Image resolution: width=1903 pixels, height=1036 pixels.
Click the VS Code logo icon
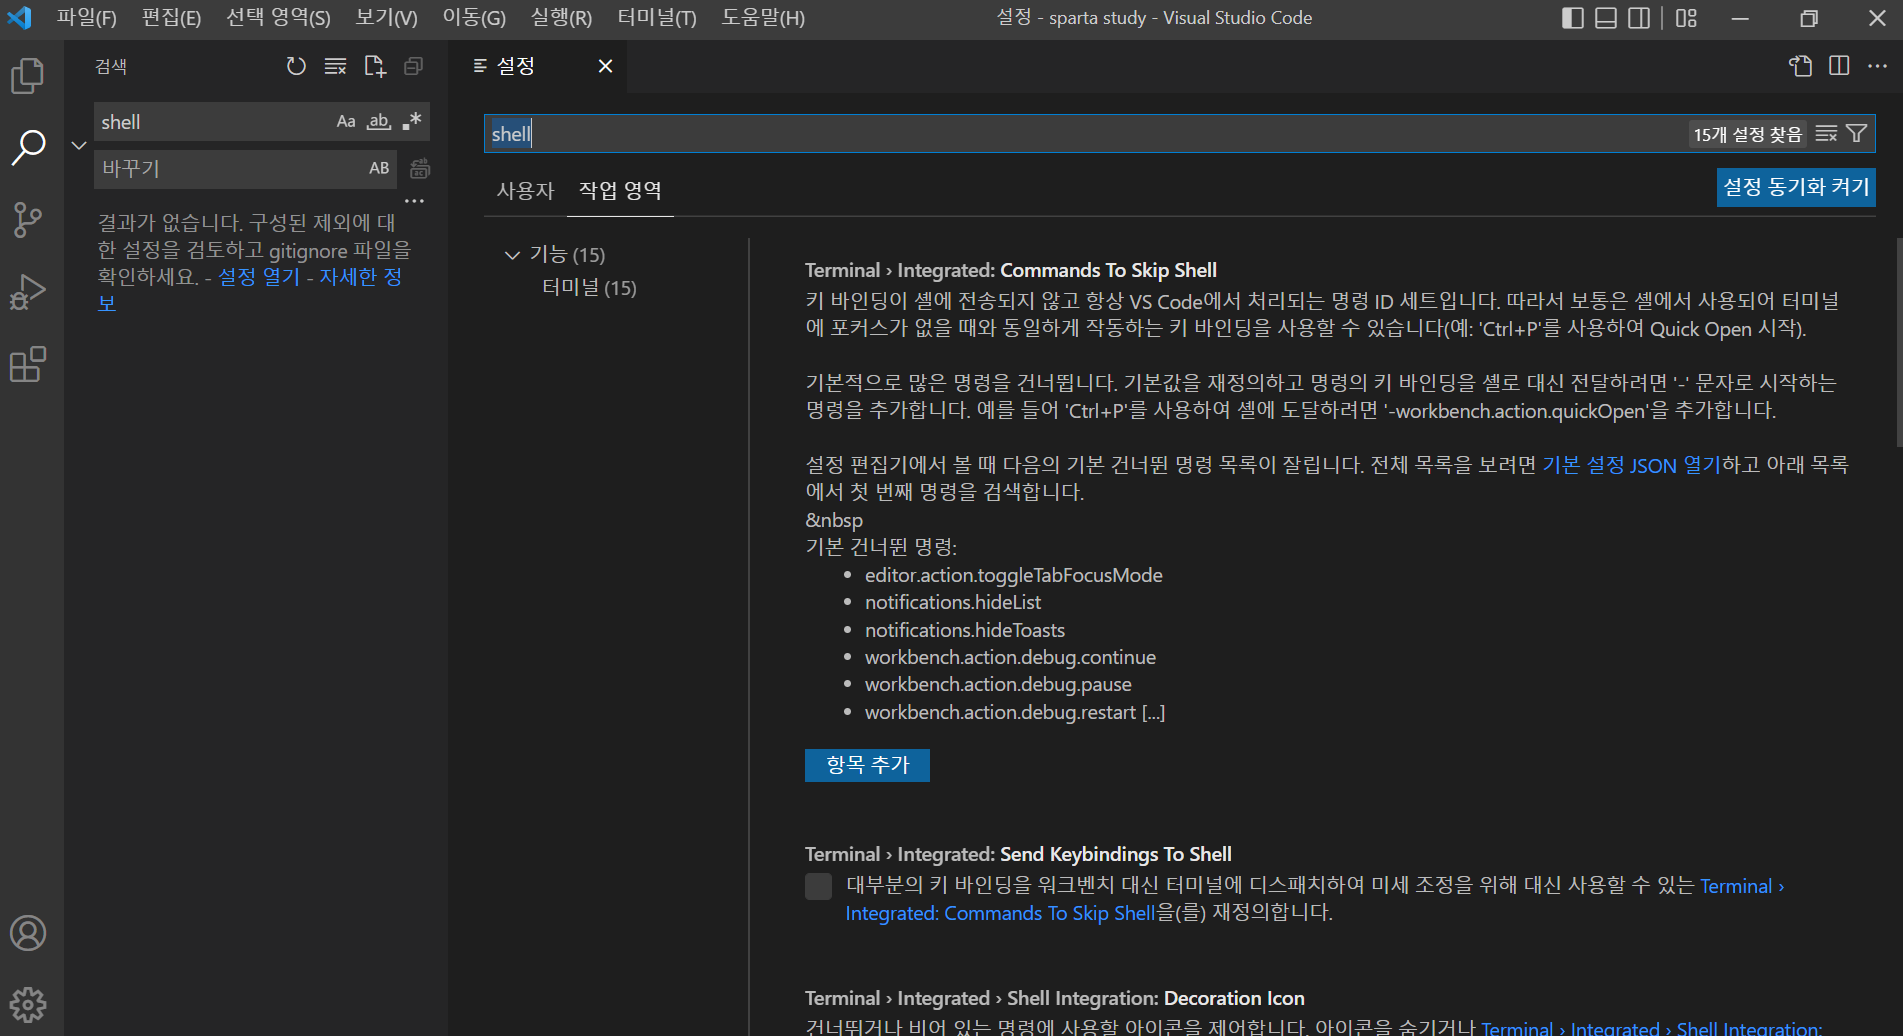[19, 18]
